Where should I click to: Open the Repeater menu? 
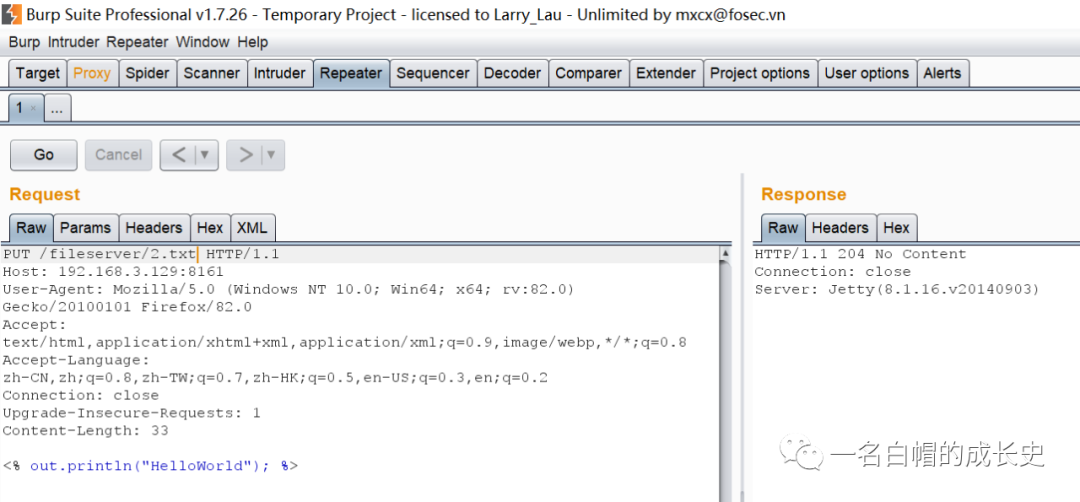point(138,42)
